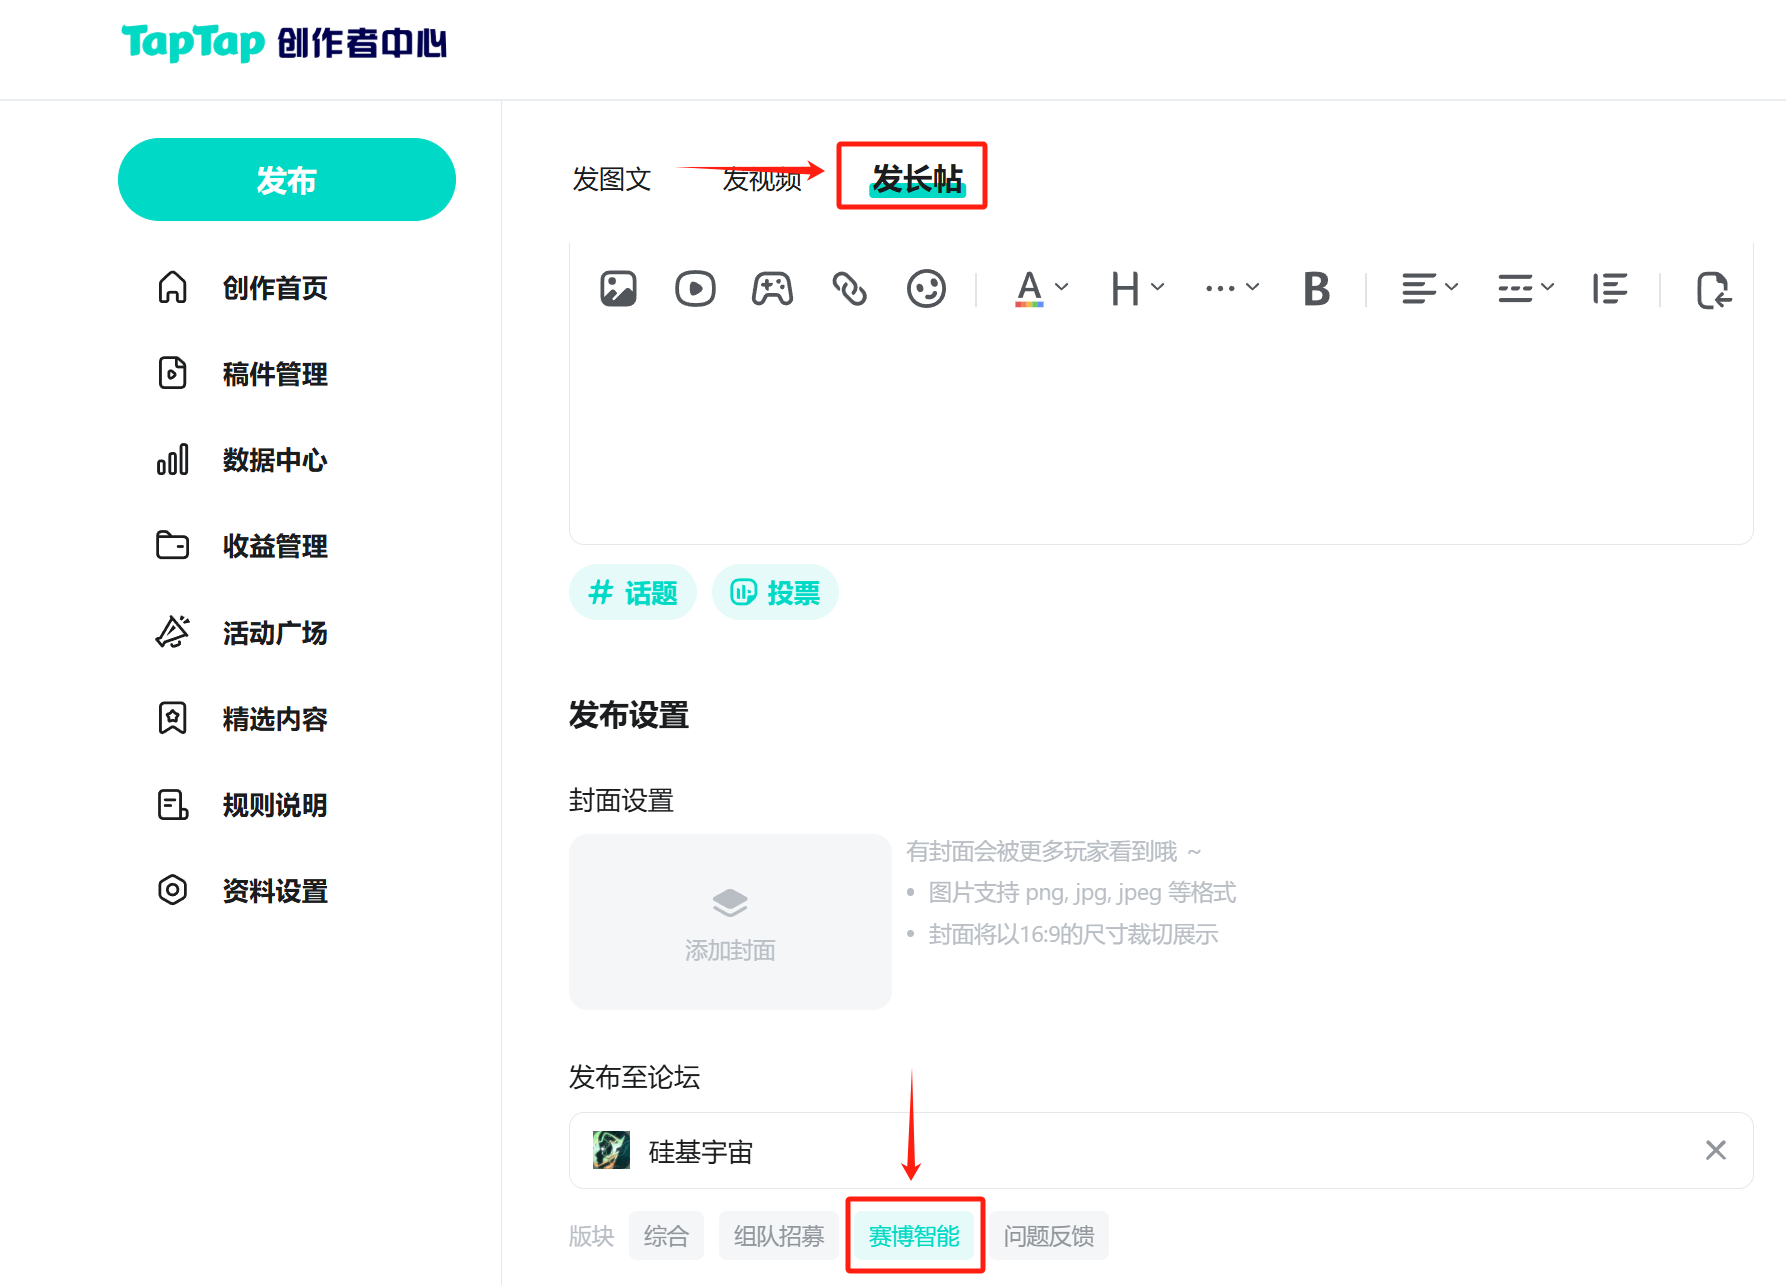Select the 综合 section tag
Image resolution: width=1786 pixels, height=1285 pixels.
pyautogui.click(x=666, y=1236)
